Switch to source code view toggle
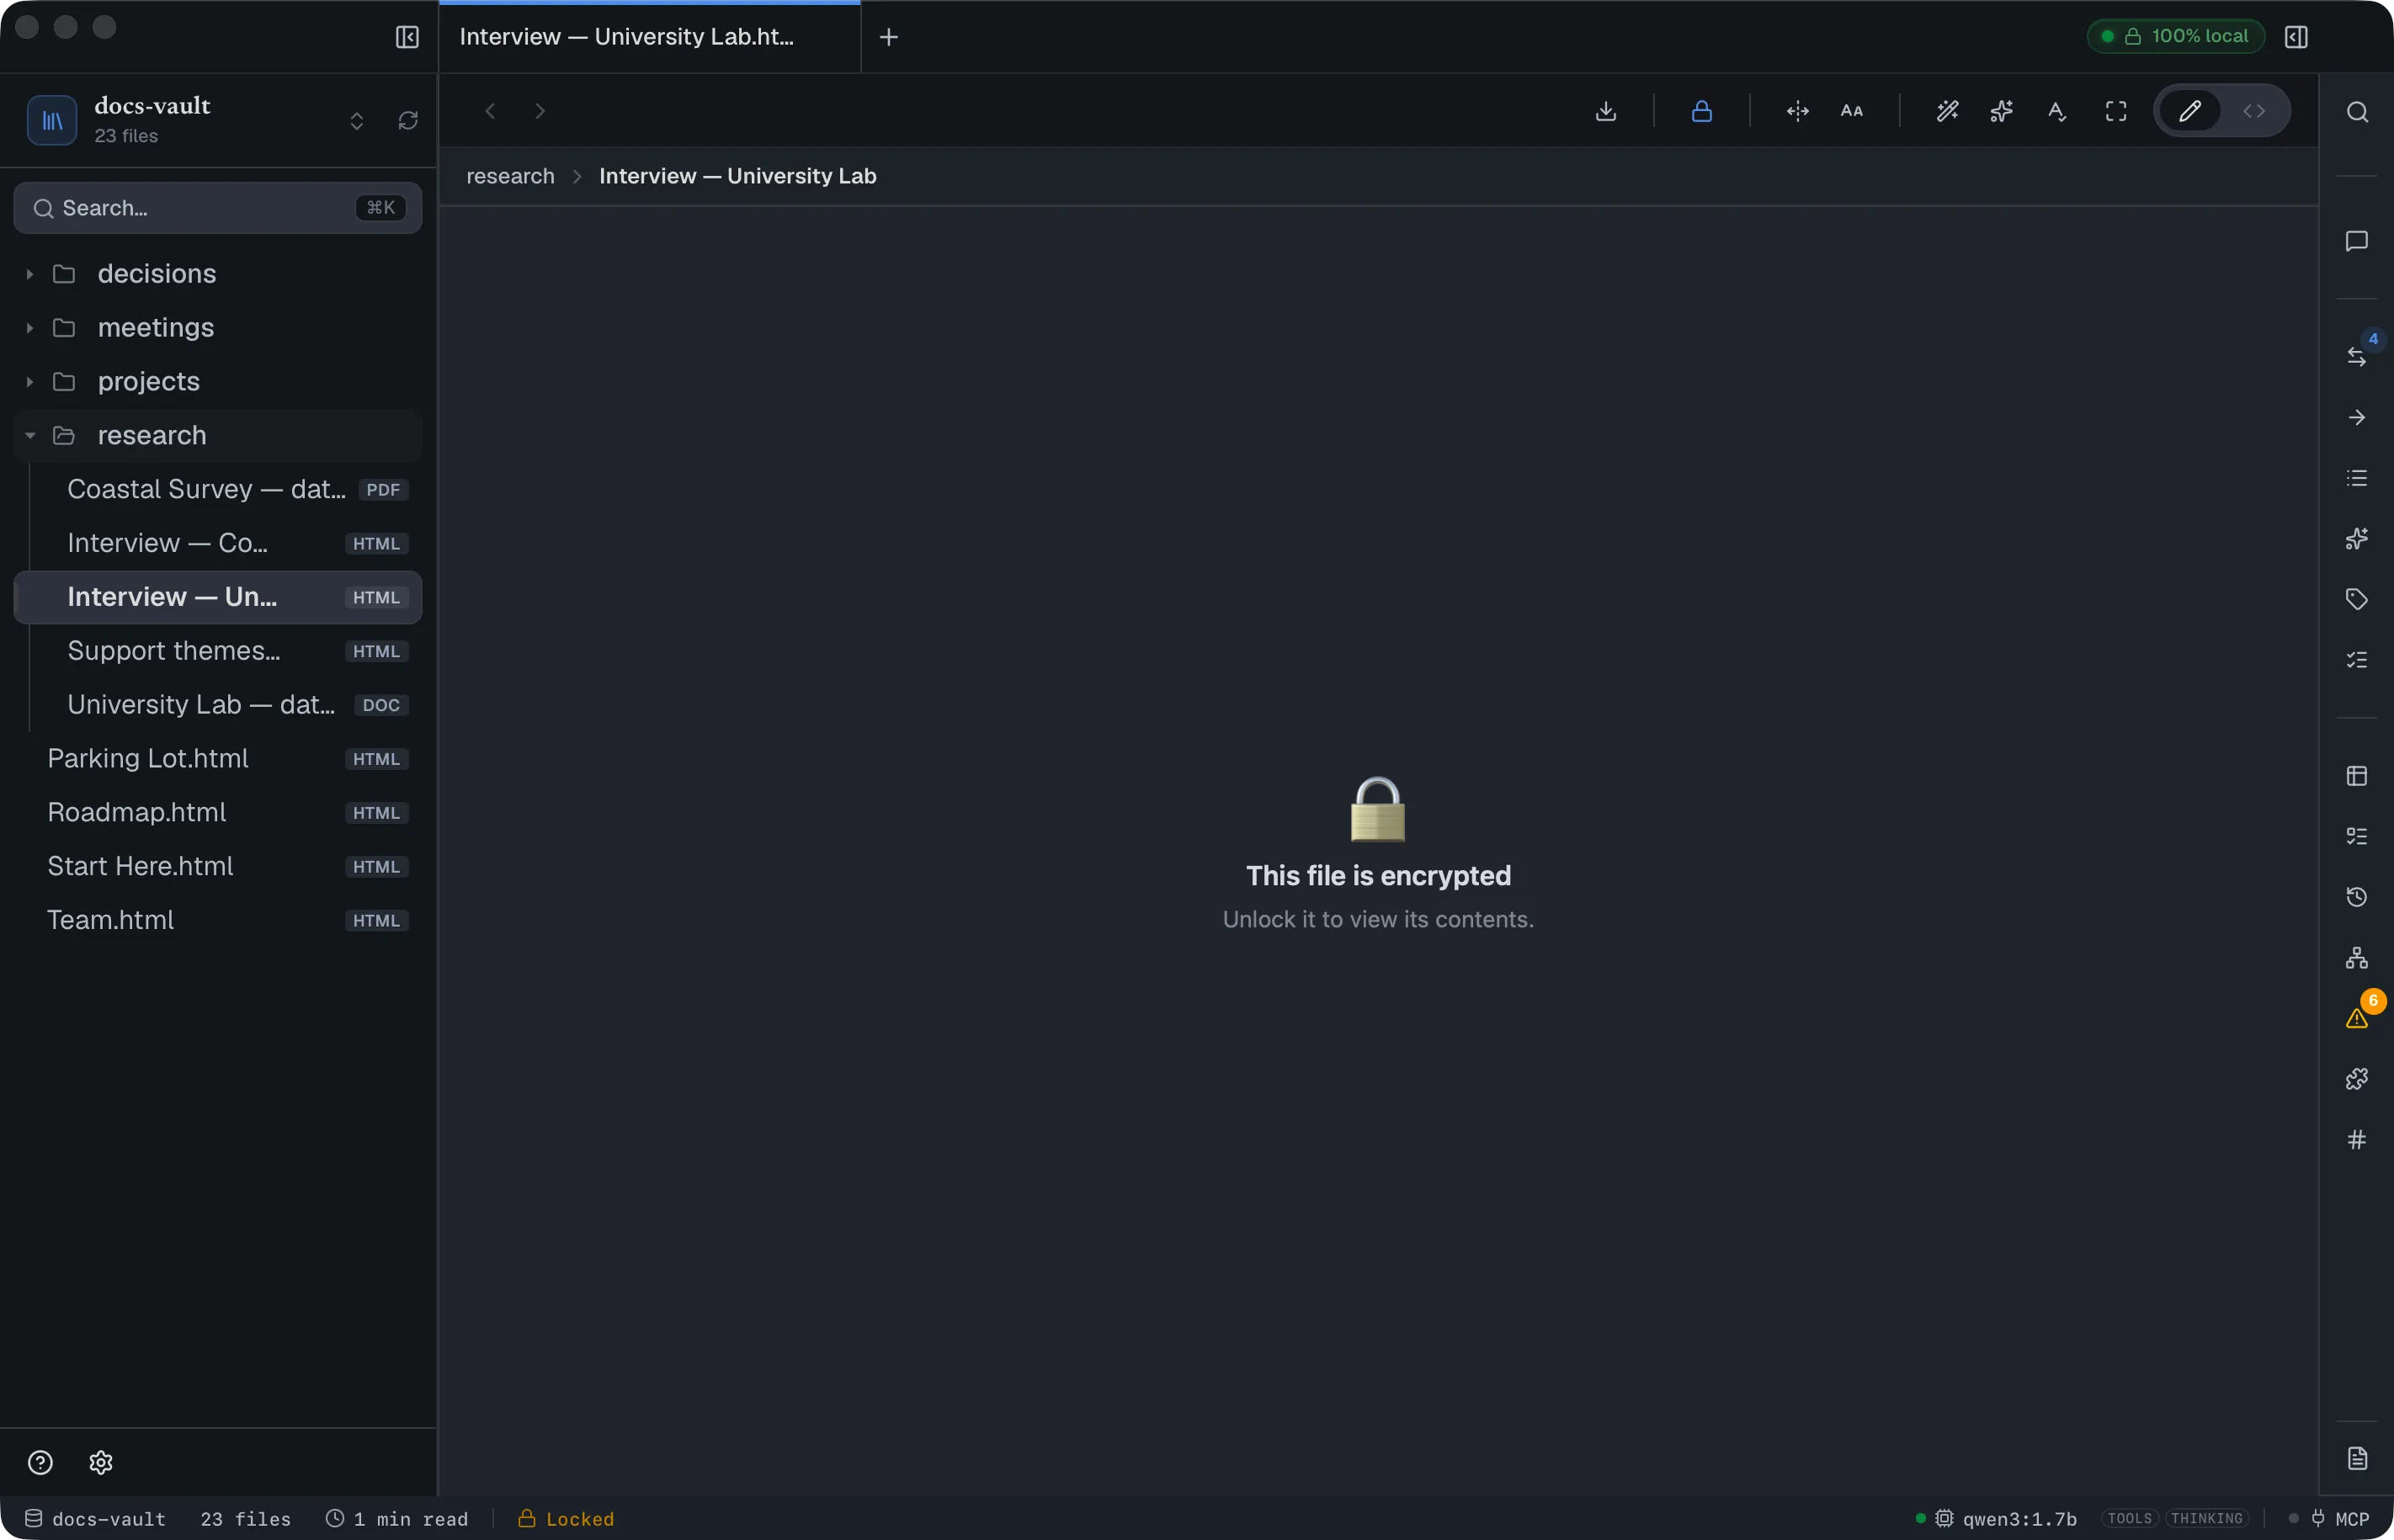The height and width of the screenshot is (1540, 2394). click(x=2254, y=111)
